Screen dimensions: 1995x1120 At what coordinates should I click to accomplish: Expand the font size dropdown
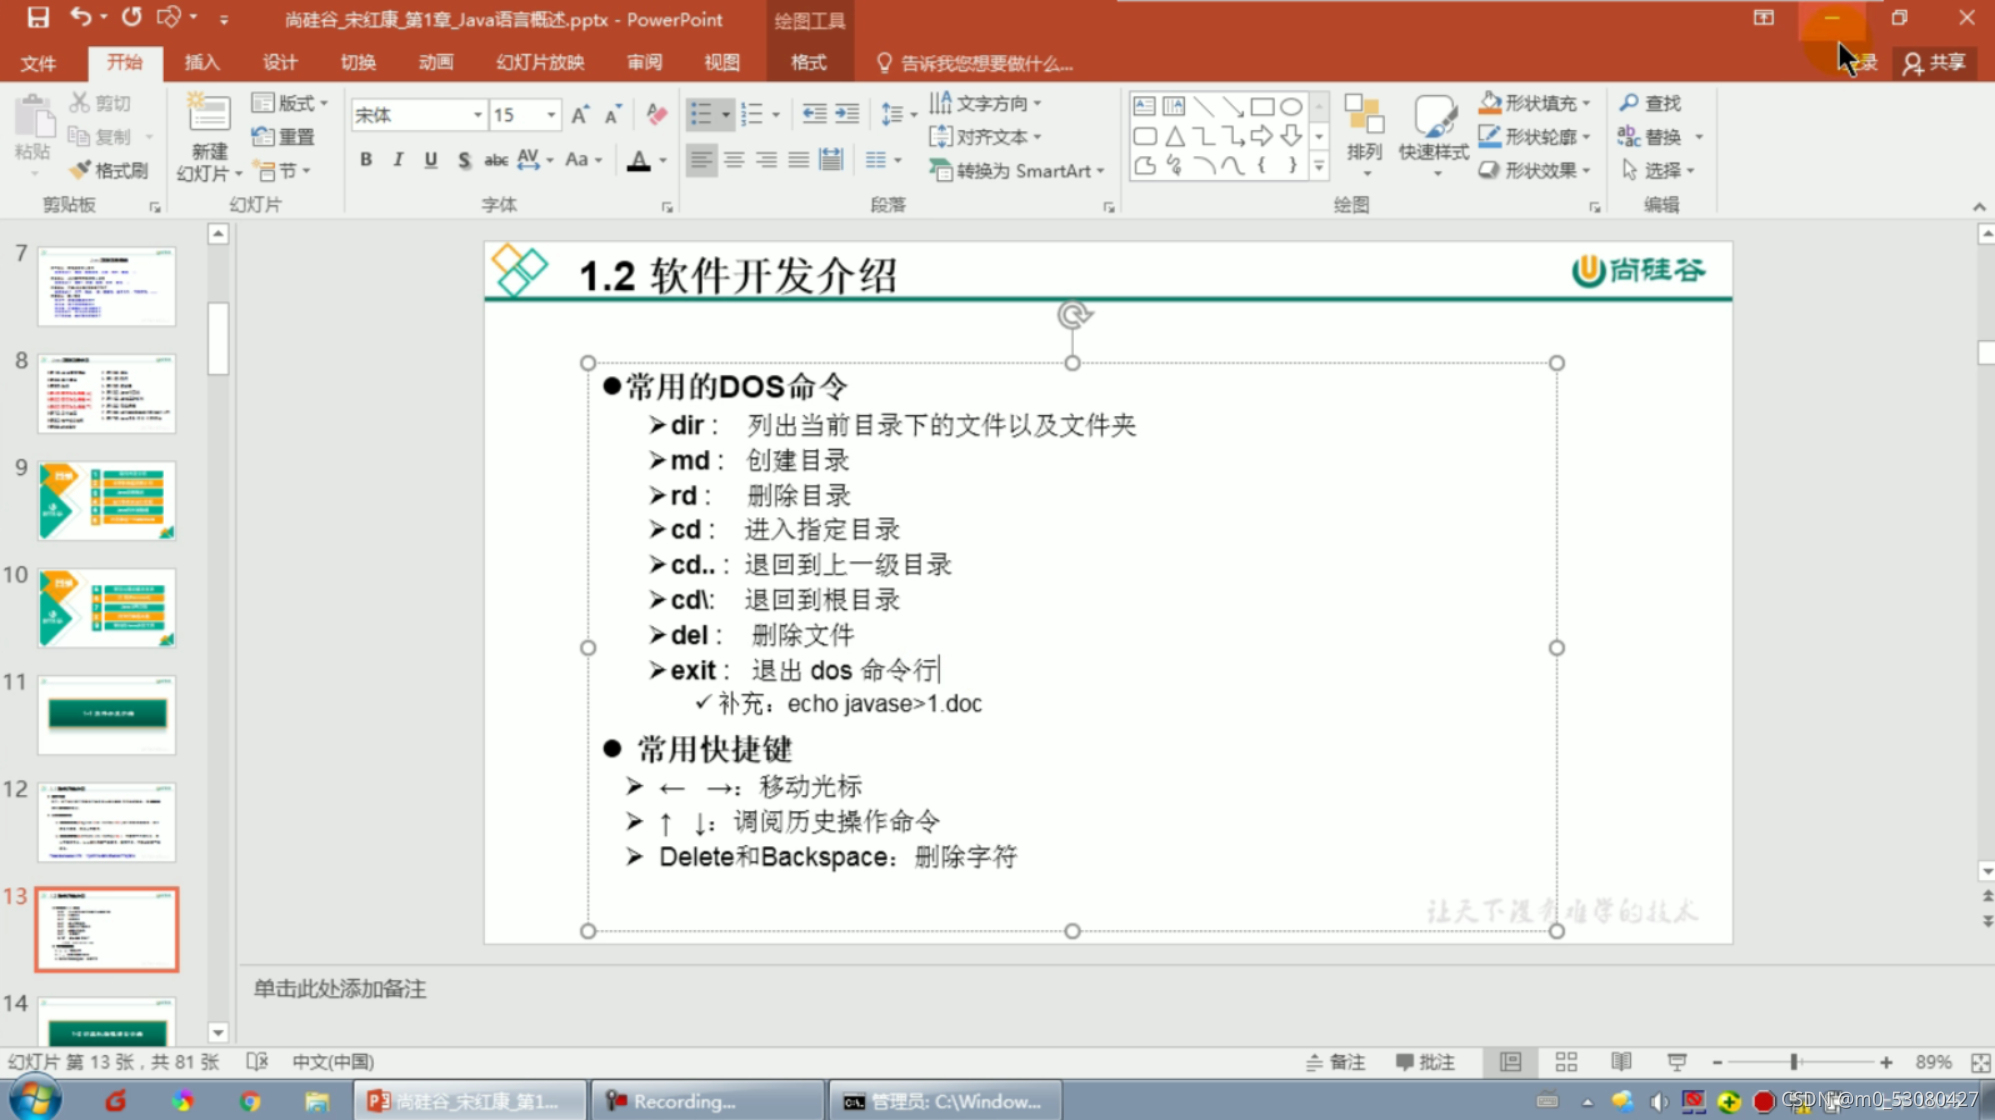(x=551, y=115)
